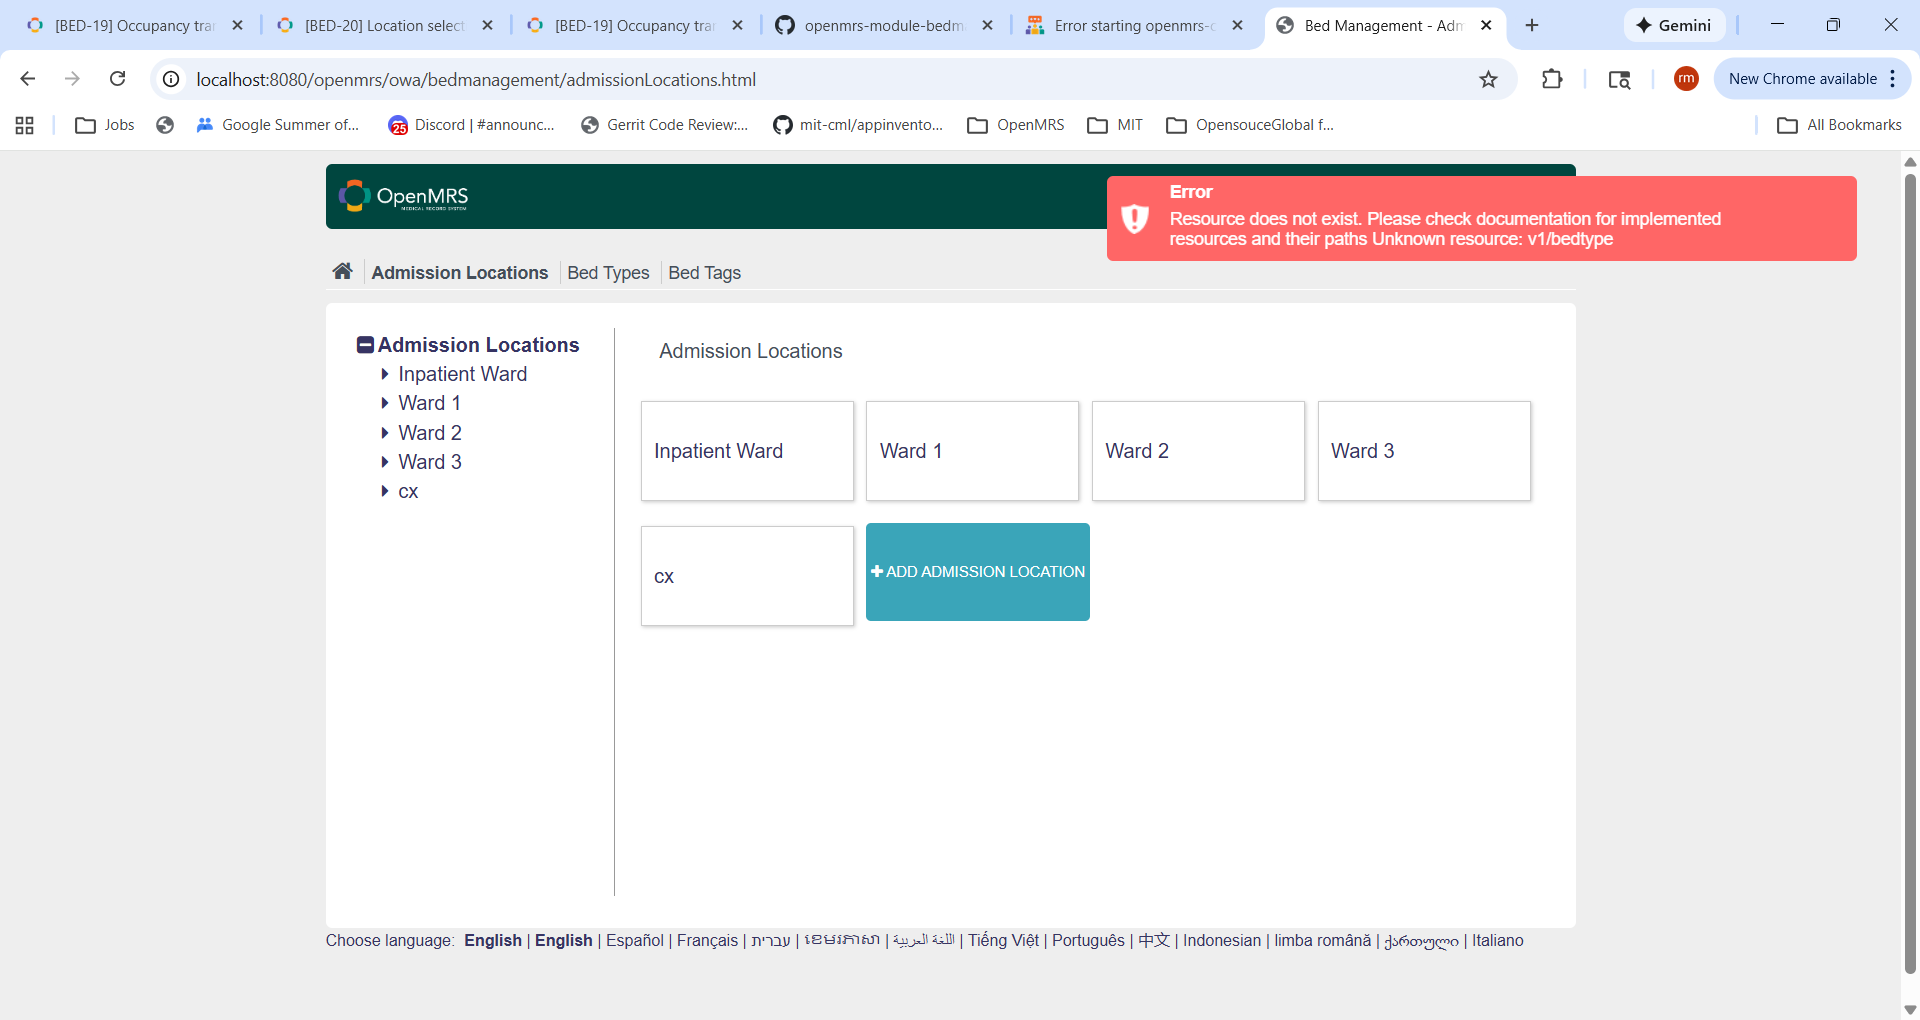Expand the cx tree node

point(385,491)
